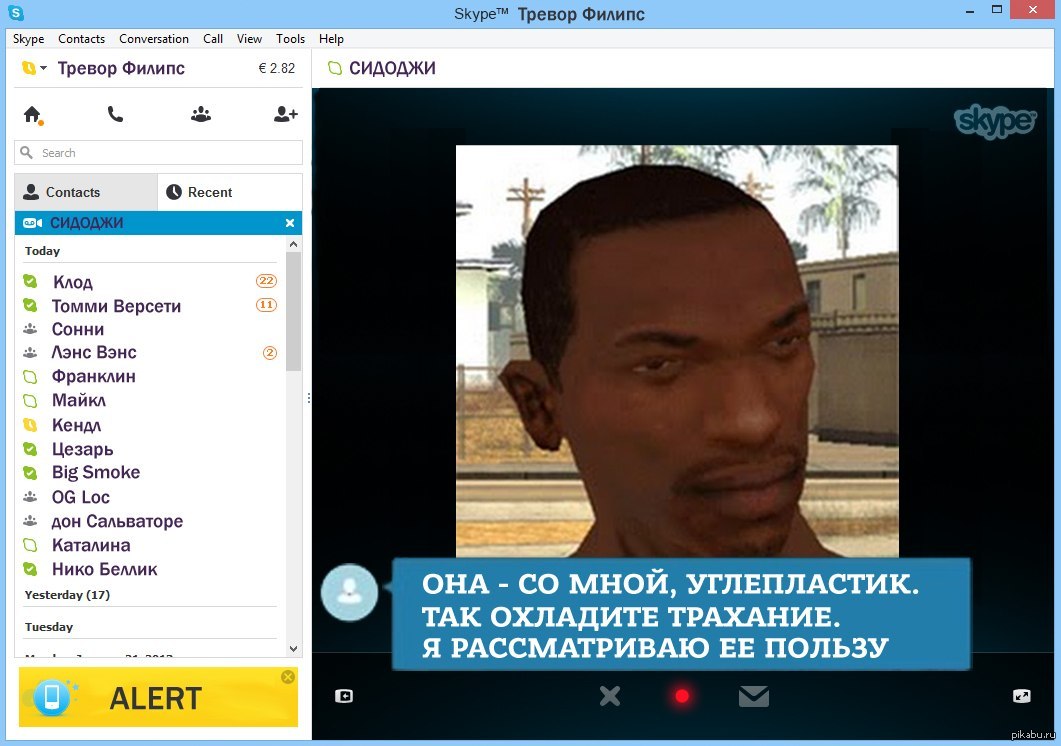
Task: Click the add contact icon
Action: coord(286,114)
